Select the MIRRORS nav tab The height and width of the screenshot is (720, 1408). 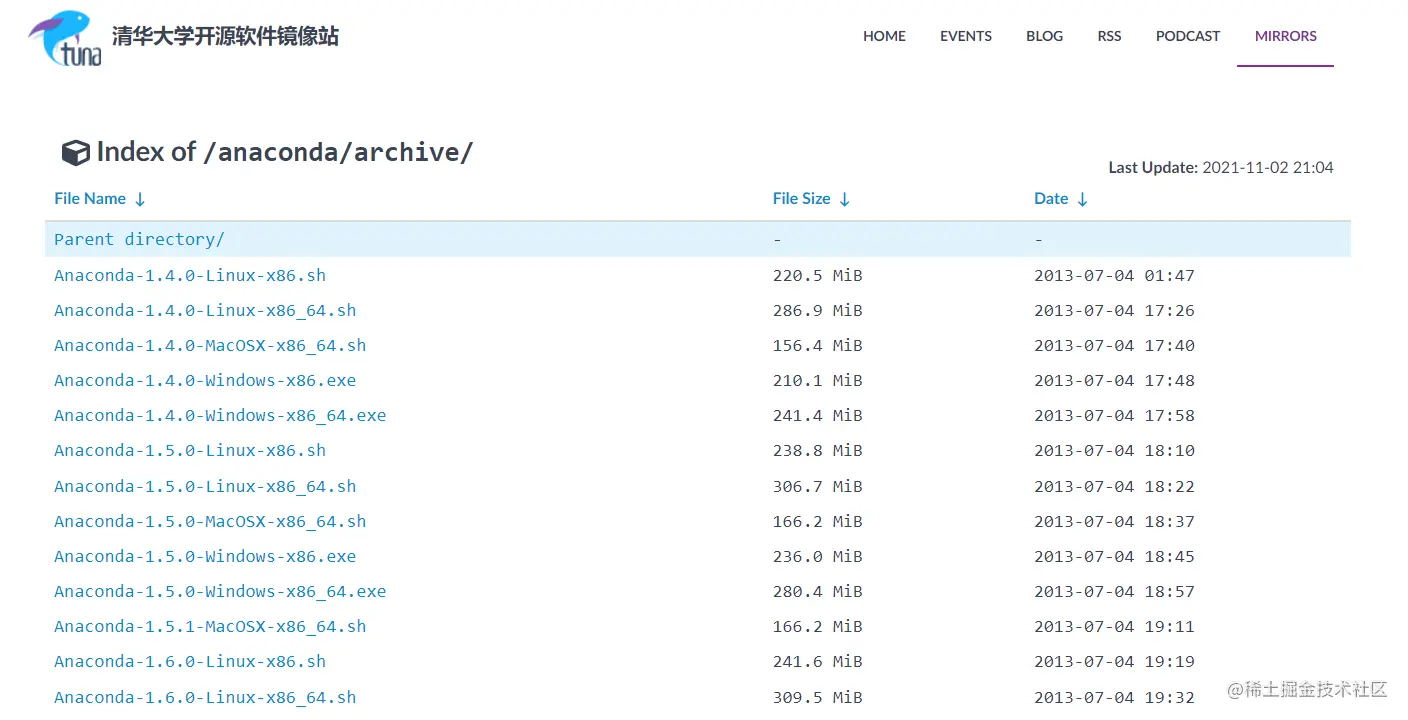point(1286,36)
